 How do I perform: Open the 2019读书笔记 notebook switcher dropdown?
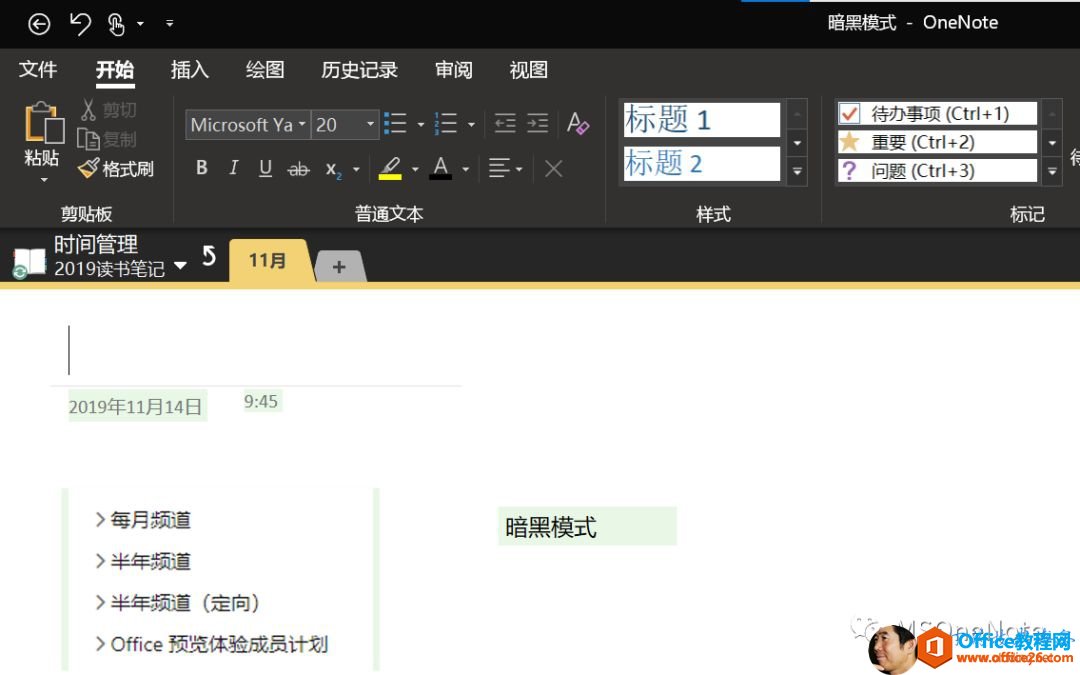(180, 267)
